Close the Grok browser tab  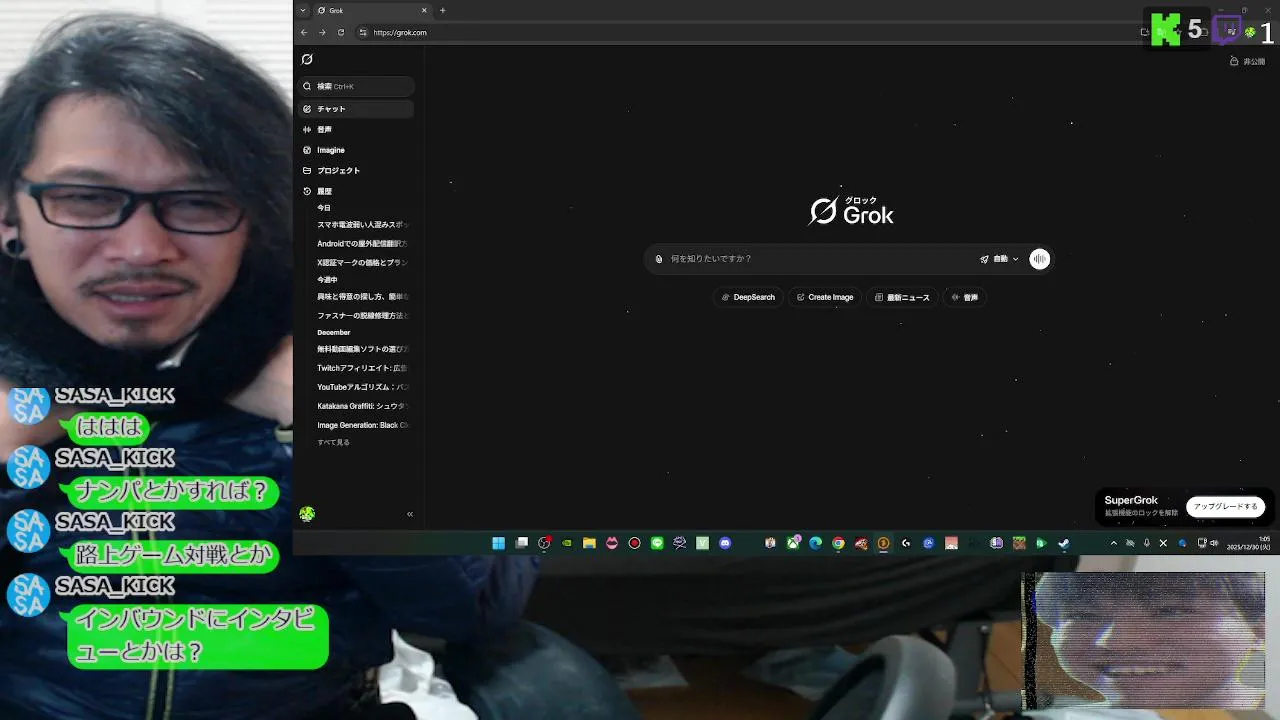(424, 10)
